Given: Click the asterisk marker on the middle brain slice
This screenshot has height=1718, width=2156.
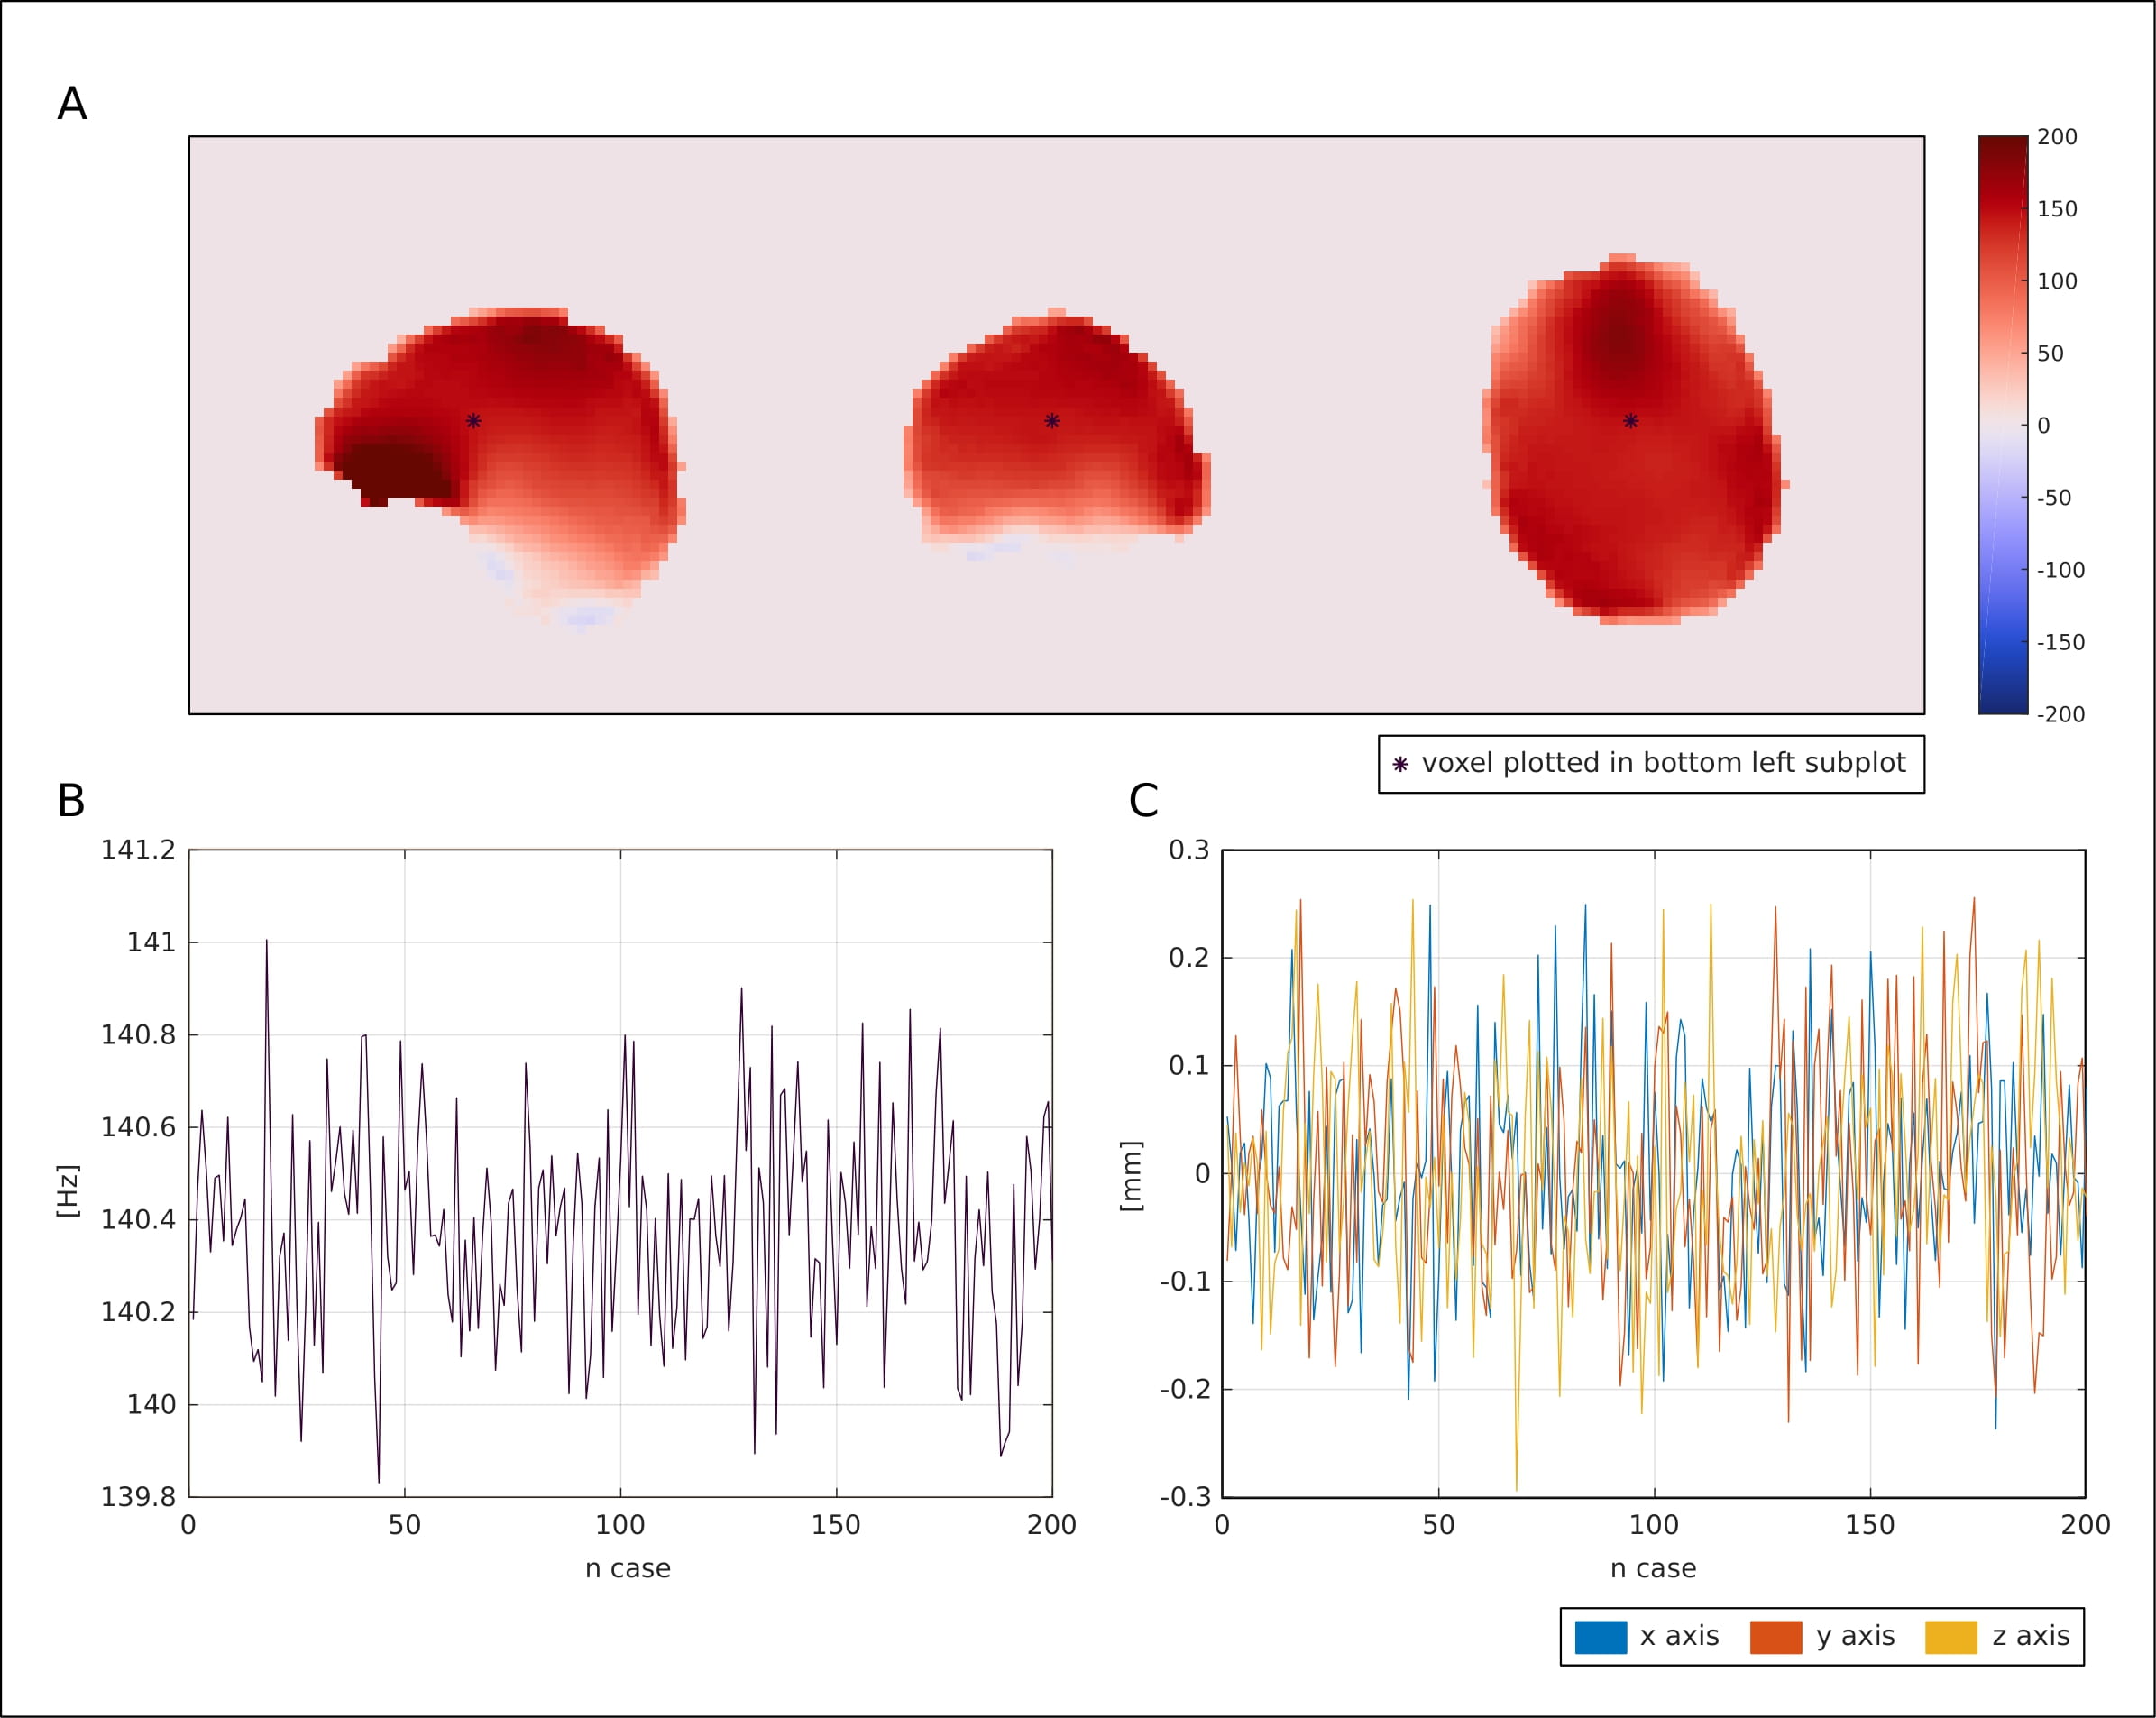Looking at the screenshot, I should [1051, 421].
